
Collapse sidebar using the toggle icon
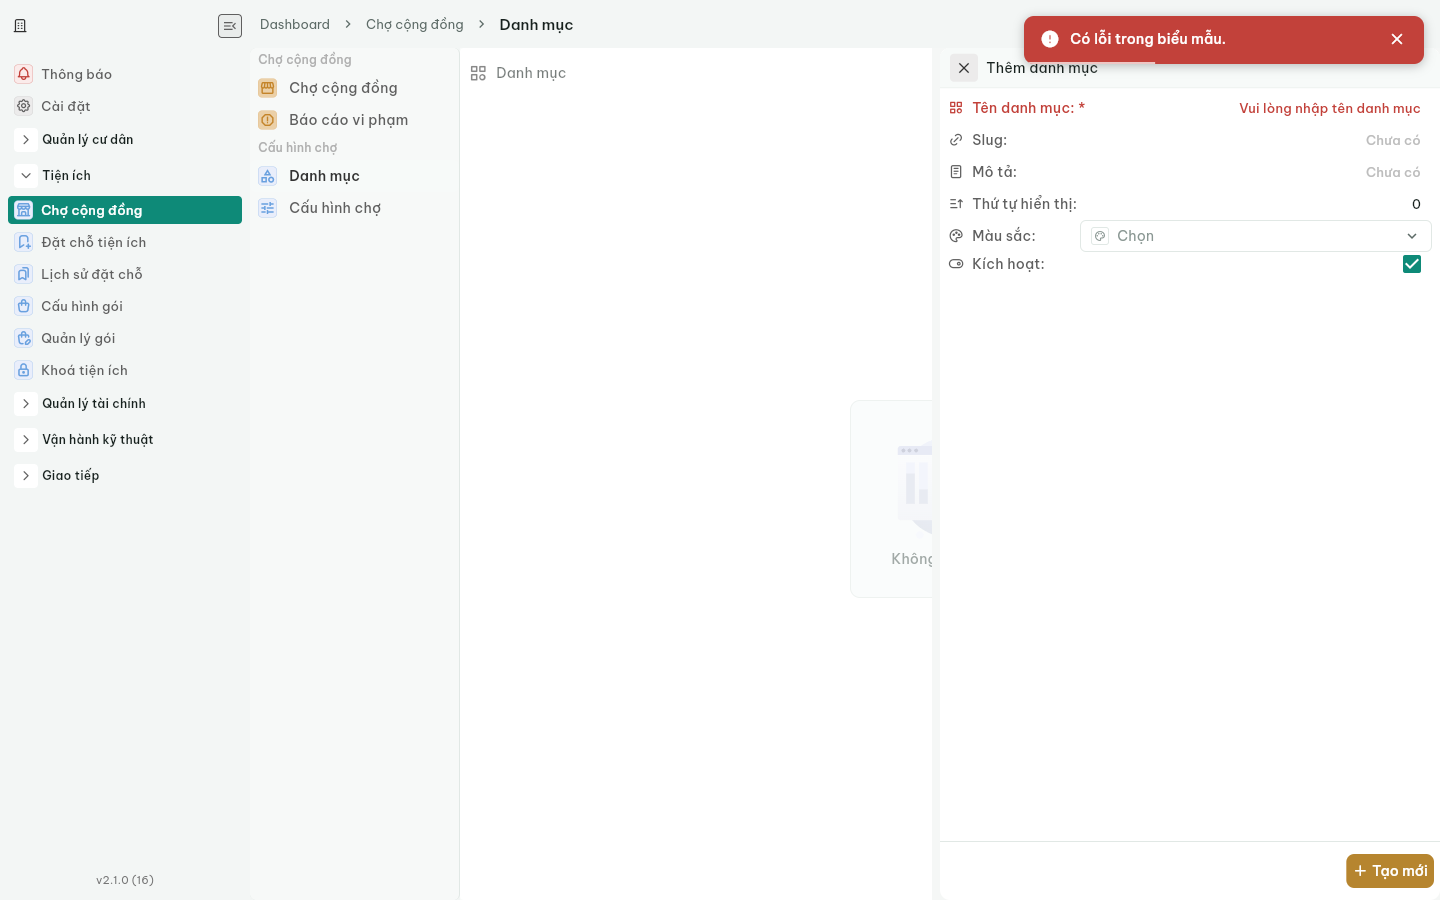pos(230,26)
